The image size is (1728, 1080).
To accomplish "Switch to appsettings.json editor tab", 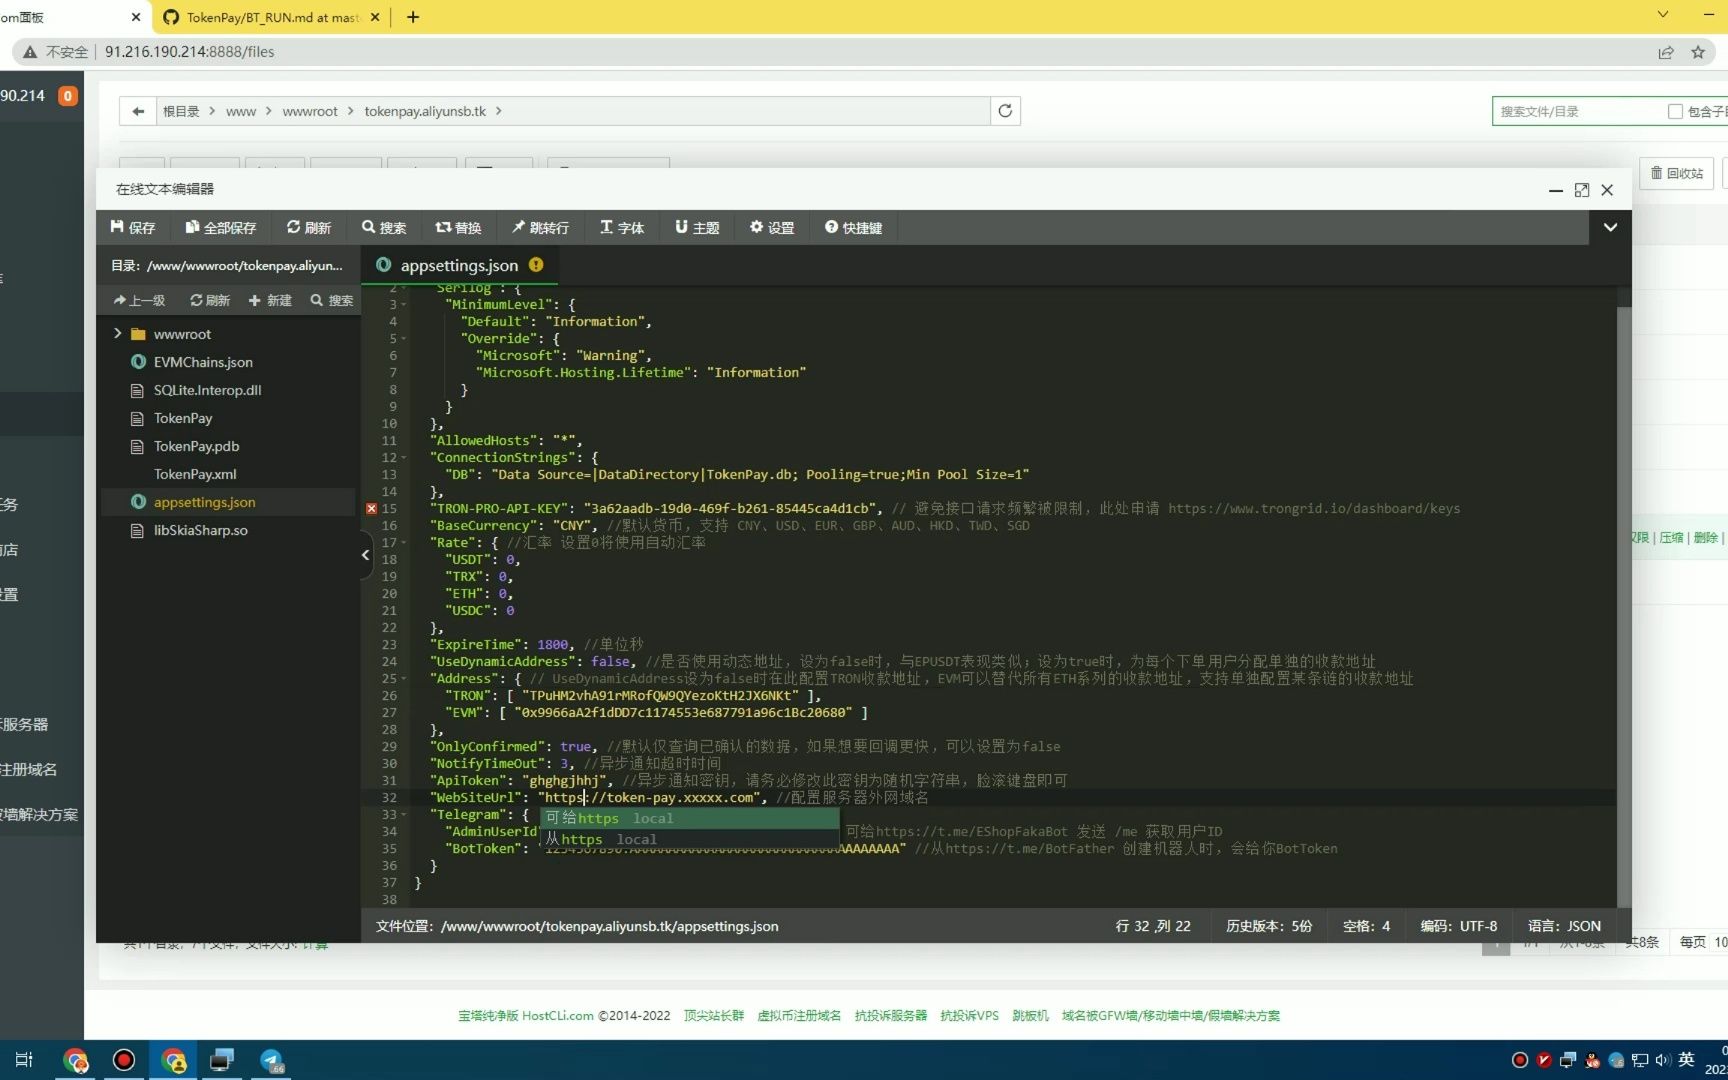I will click(x=459, y=265).
